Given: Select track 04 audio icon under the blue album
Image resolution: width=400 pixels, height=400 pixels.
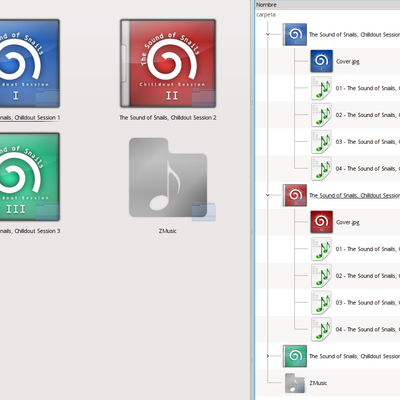Looking at the screenshot, I should tap(321, 168).
